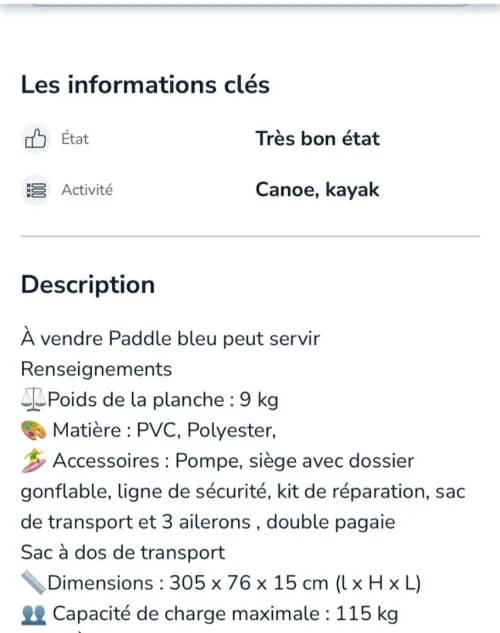The width and height of the screenshot is (500, 633).
Task: Click the 'Renseignements' text line
Action: click(x=96, y=369)
